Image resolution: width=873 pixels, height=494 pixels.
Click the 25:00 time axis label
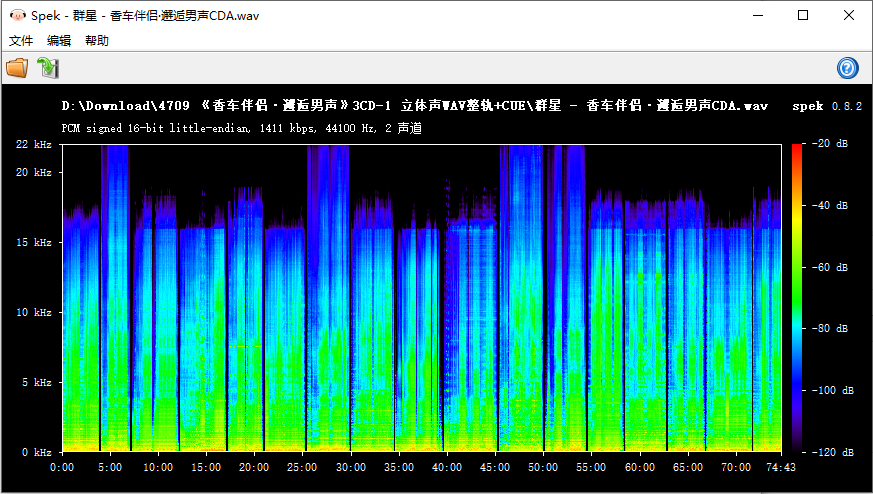pos(302,467)
